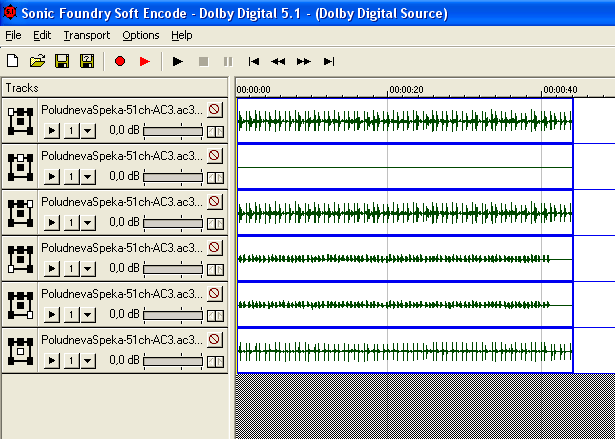Preview the Left front channel track
Screen dimensions: 615x439
pos(52,131)
